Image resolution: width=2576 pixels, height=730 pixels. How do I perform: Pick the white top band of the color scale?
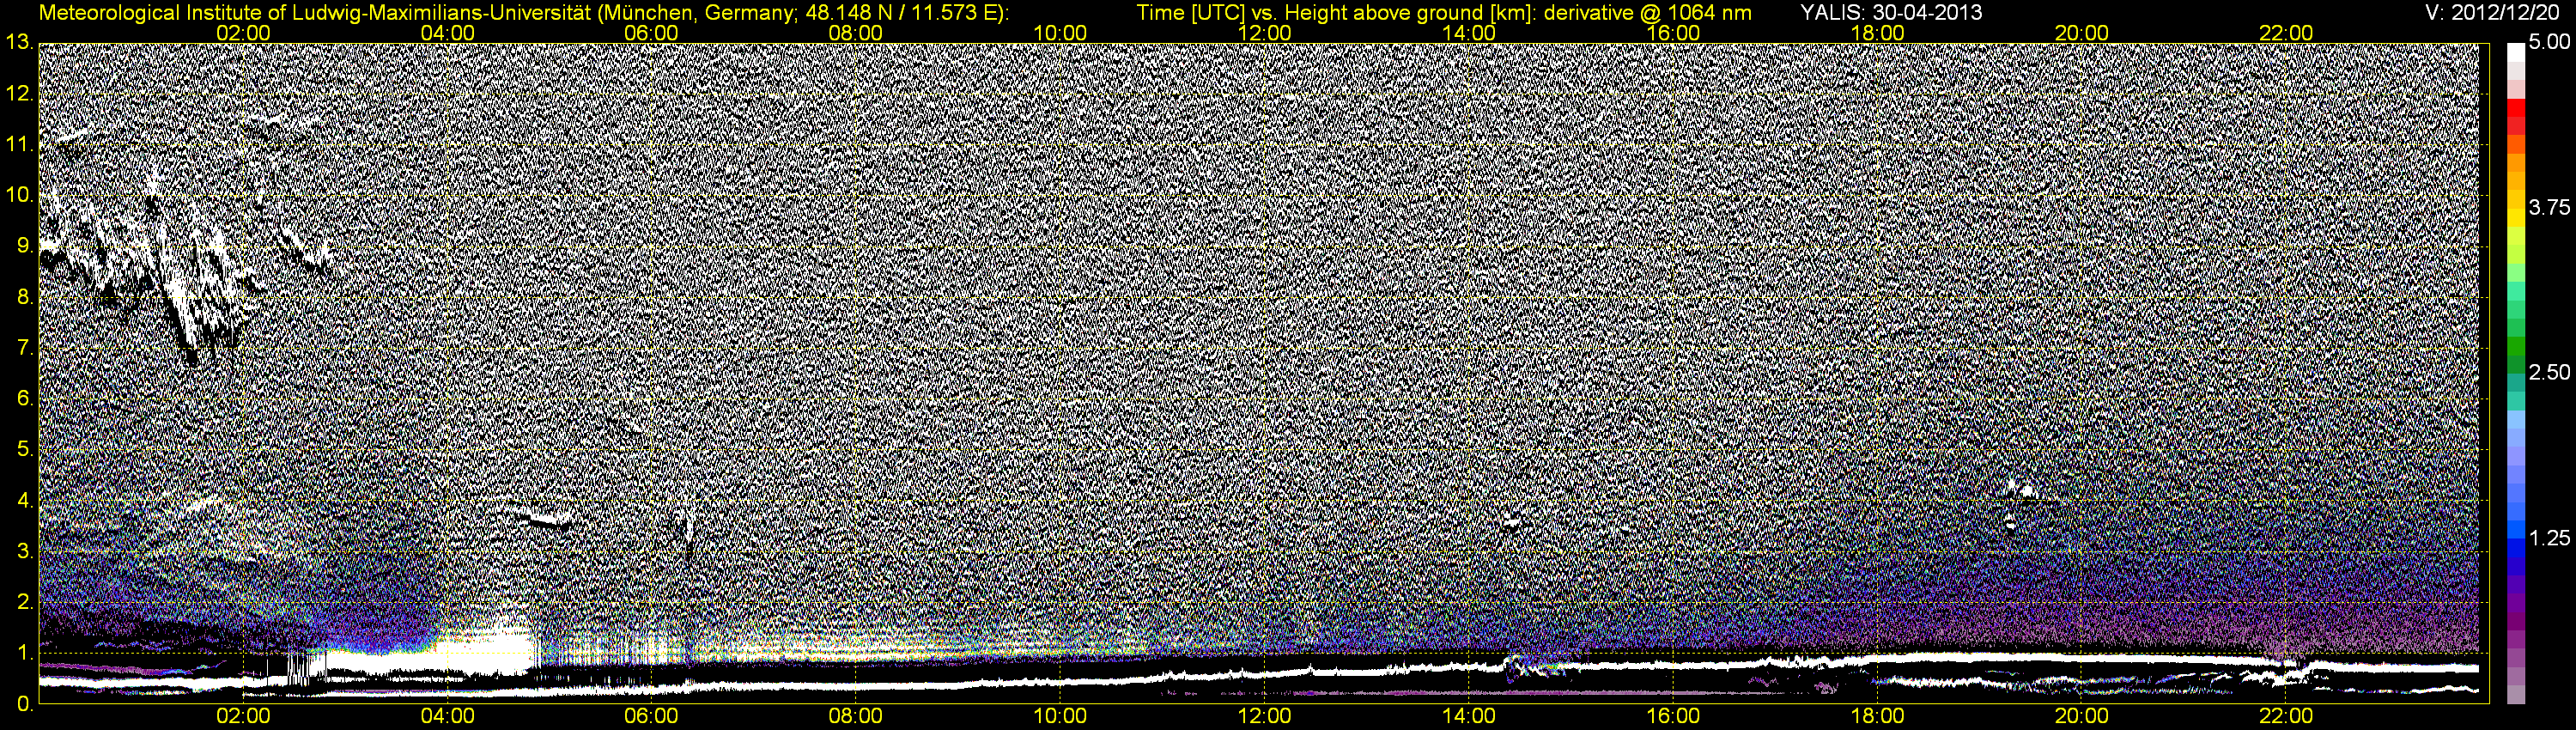pos(2516,52)
